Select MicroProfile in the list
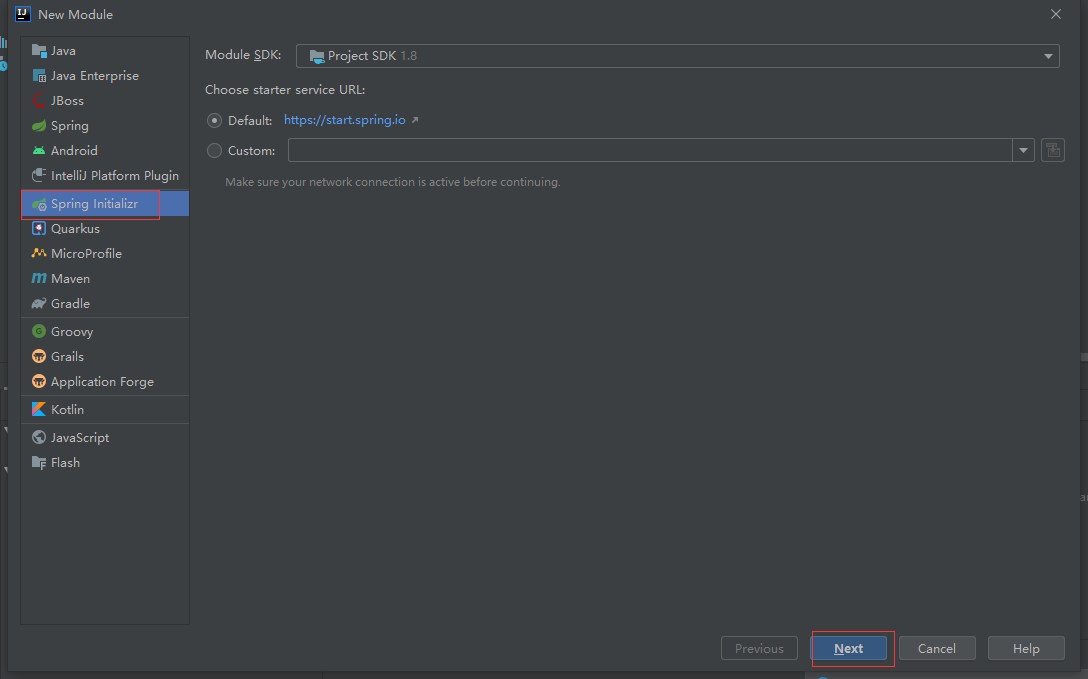Image resolution: width=1088 pixels, height=679 pixels. [105, 253]
